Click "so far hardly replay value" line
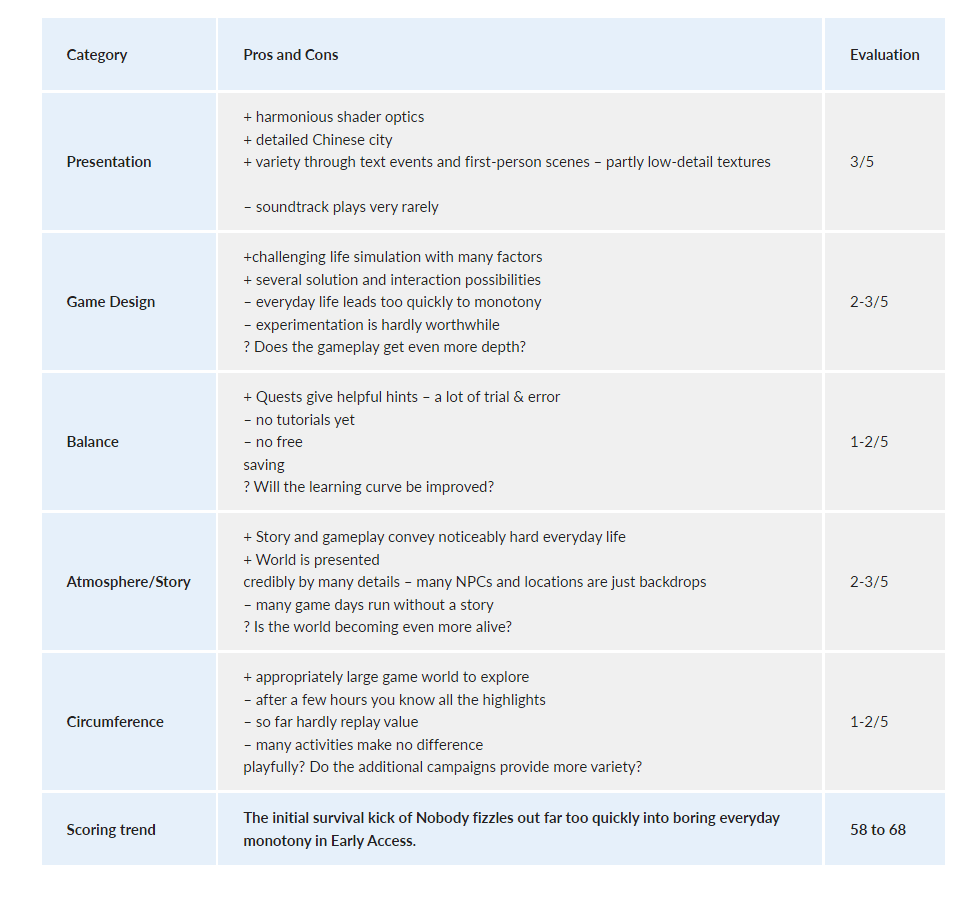 331,722
